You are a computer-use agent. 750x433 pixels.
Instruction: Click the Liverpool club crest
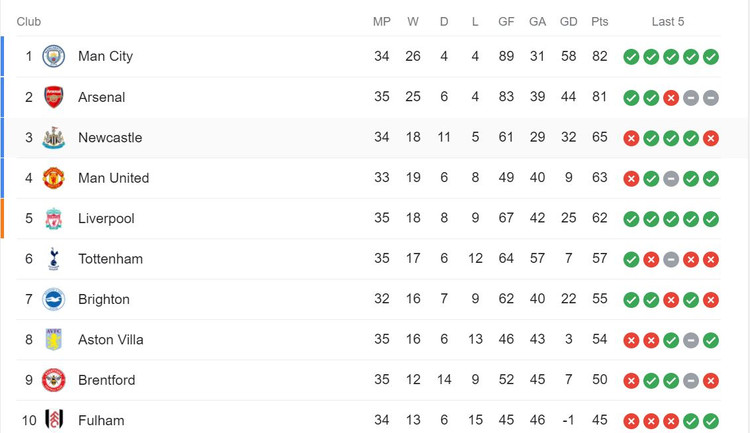click(54, 219)
